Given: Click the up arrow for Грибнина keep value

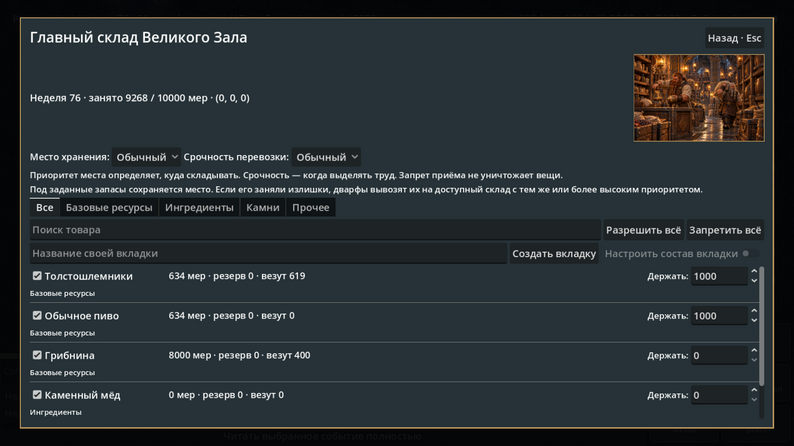Looking at the screenshot, I should coord(754,351).
